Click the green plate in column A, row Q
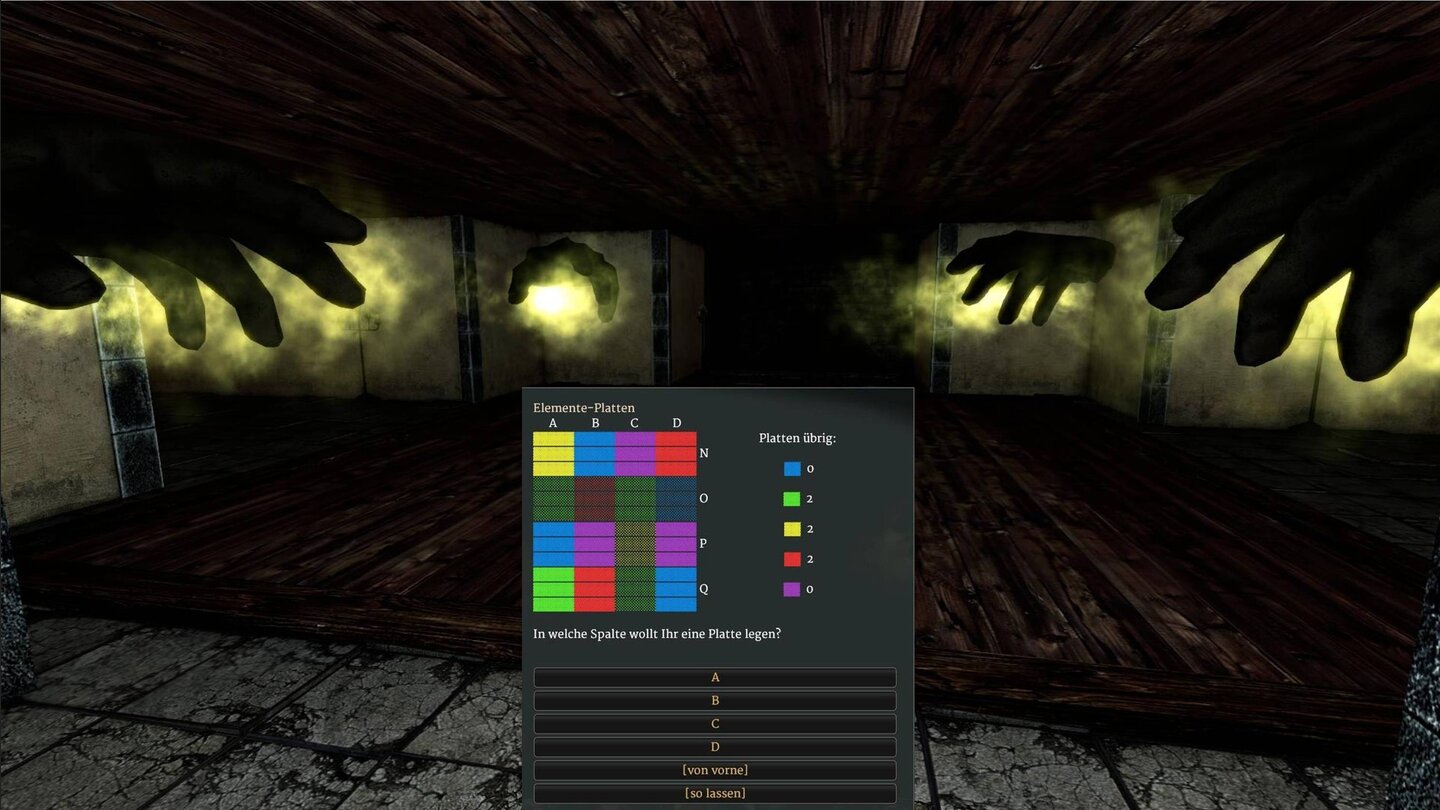The height and width of the screenshot is (810, 1440). tap(553, 589)
